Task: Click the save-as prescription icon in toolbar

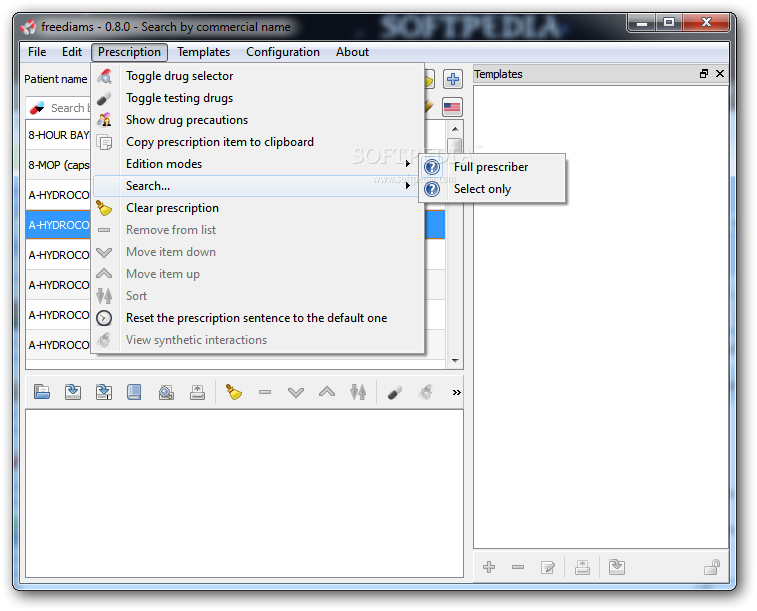Action: coord(104,392)
